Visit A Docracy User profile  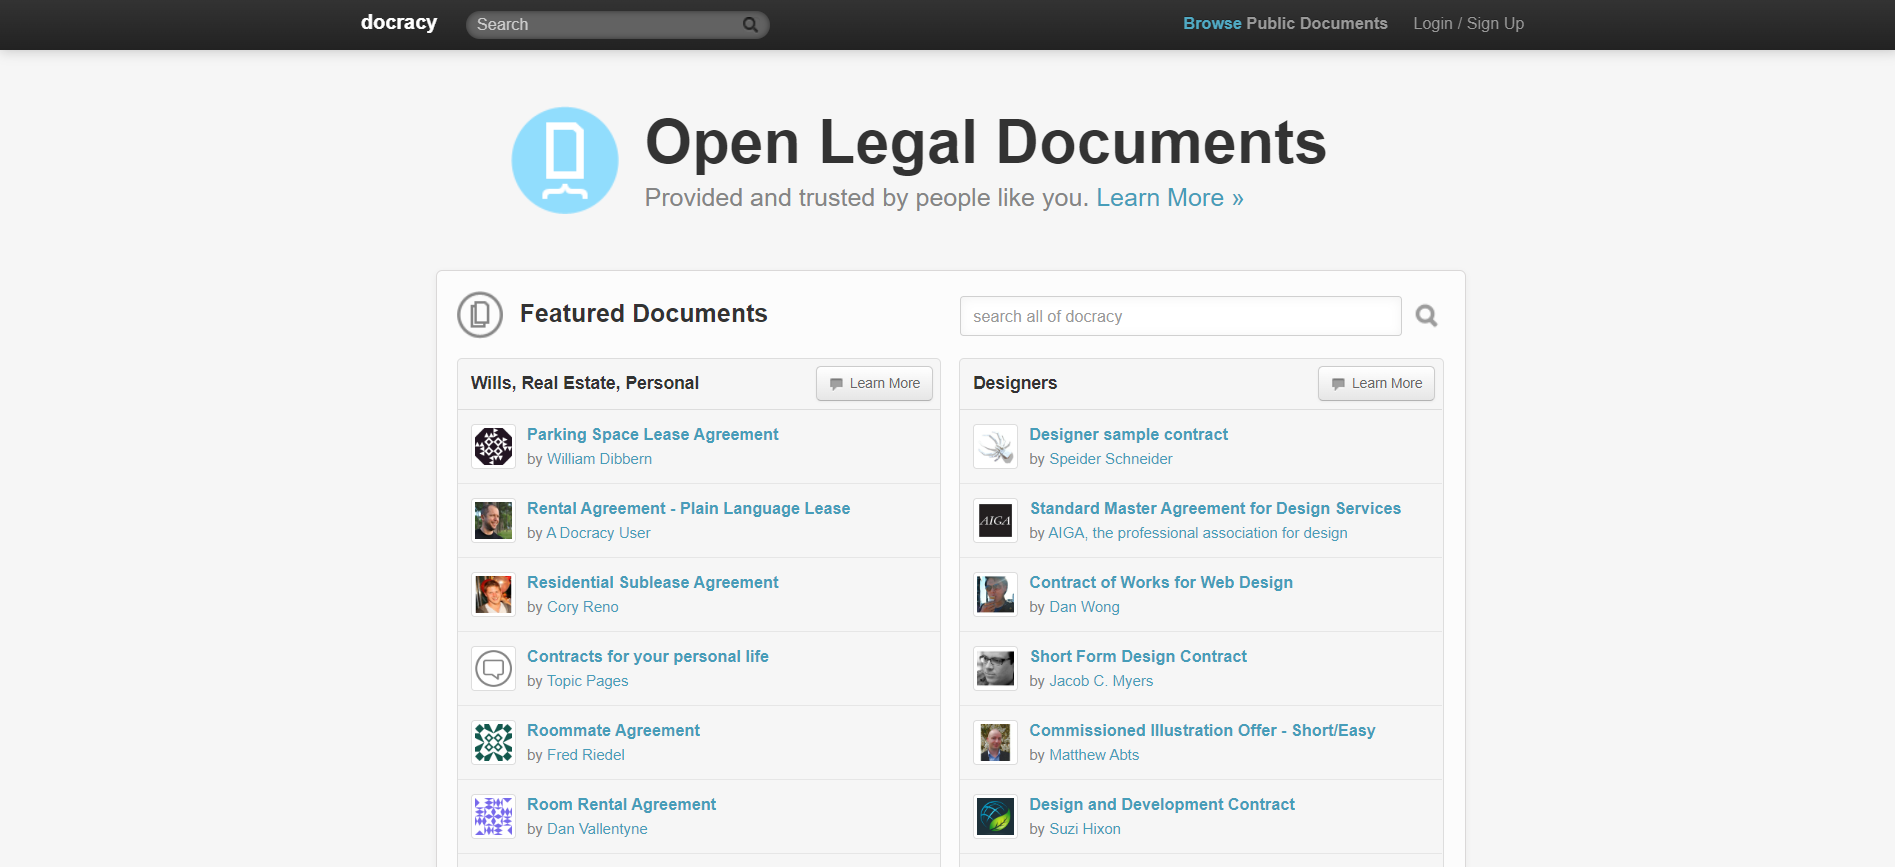coord(598,533)
